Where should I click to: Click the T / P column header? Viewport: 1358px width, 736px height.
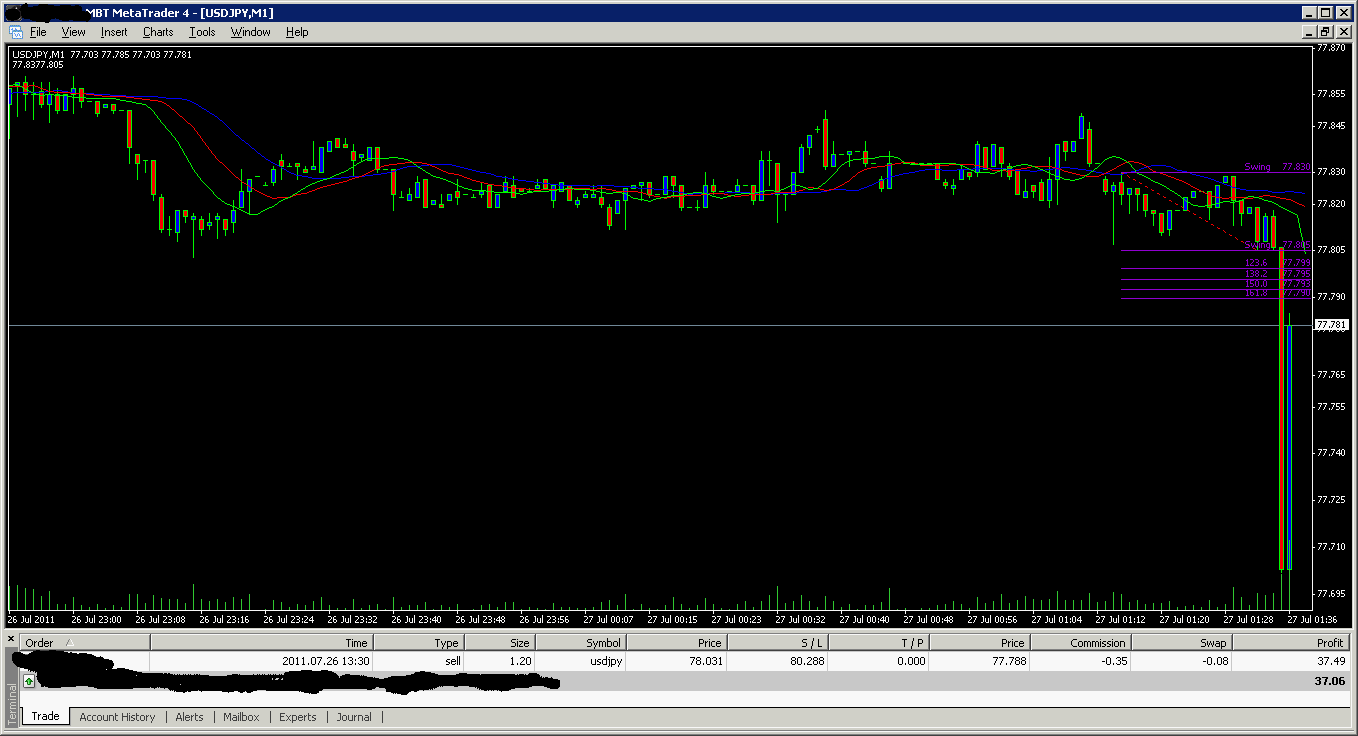point(880,643)
